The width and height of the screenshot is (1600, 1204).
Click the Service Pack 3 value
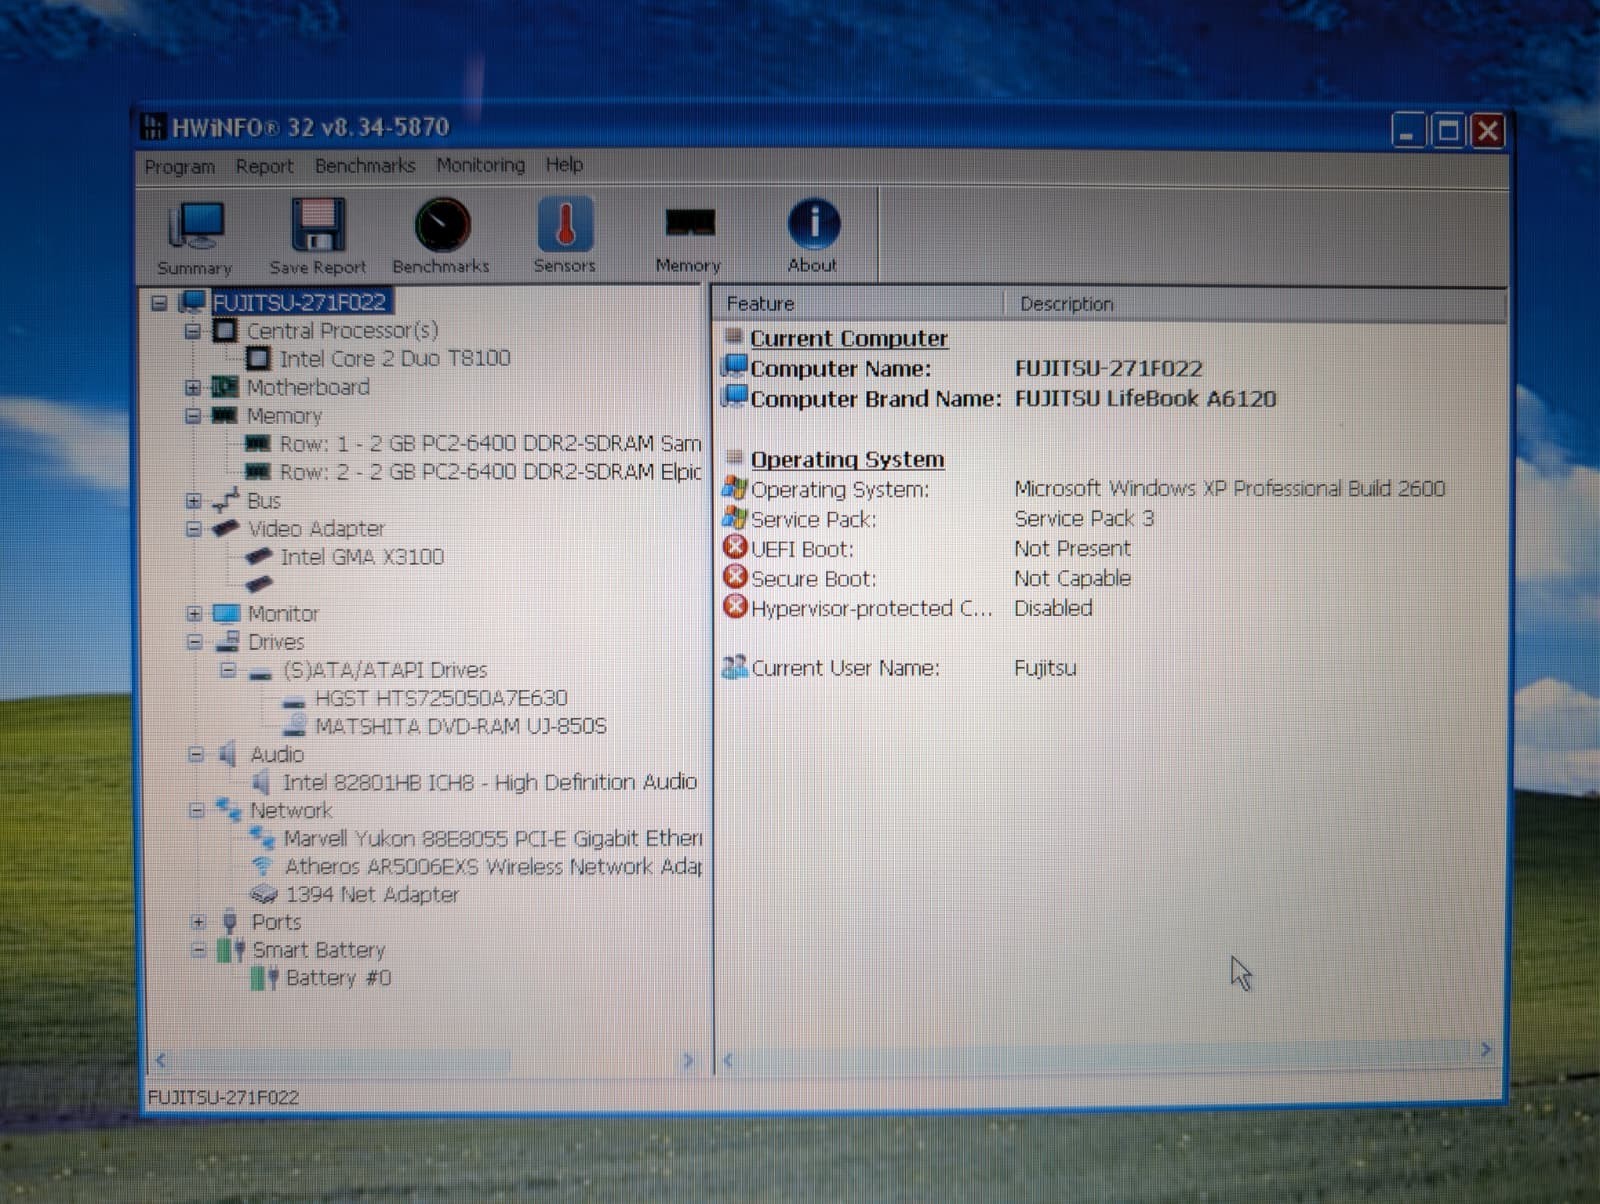[x=1084, y=518]
